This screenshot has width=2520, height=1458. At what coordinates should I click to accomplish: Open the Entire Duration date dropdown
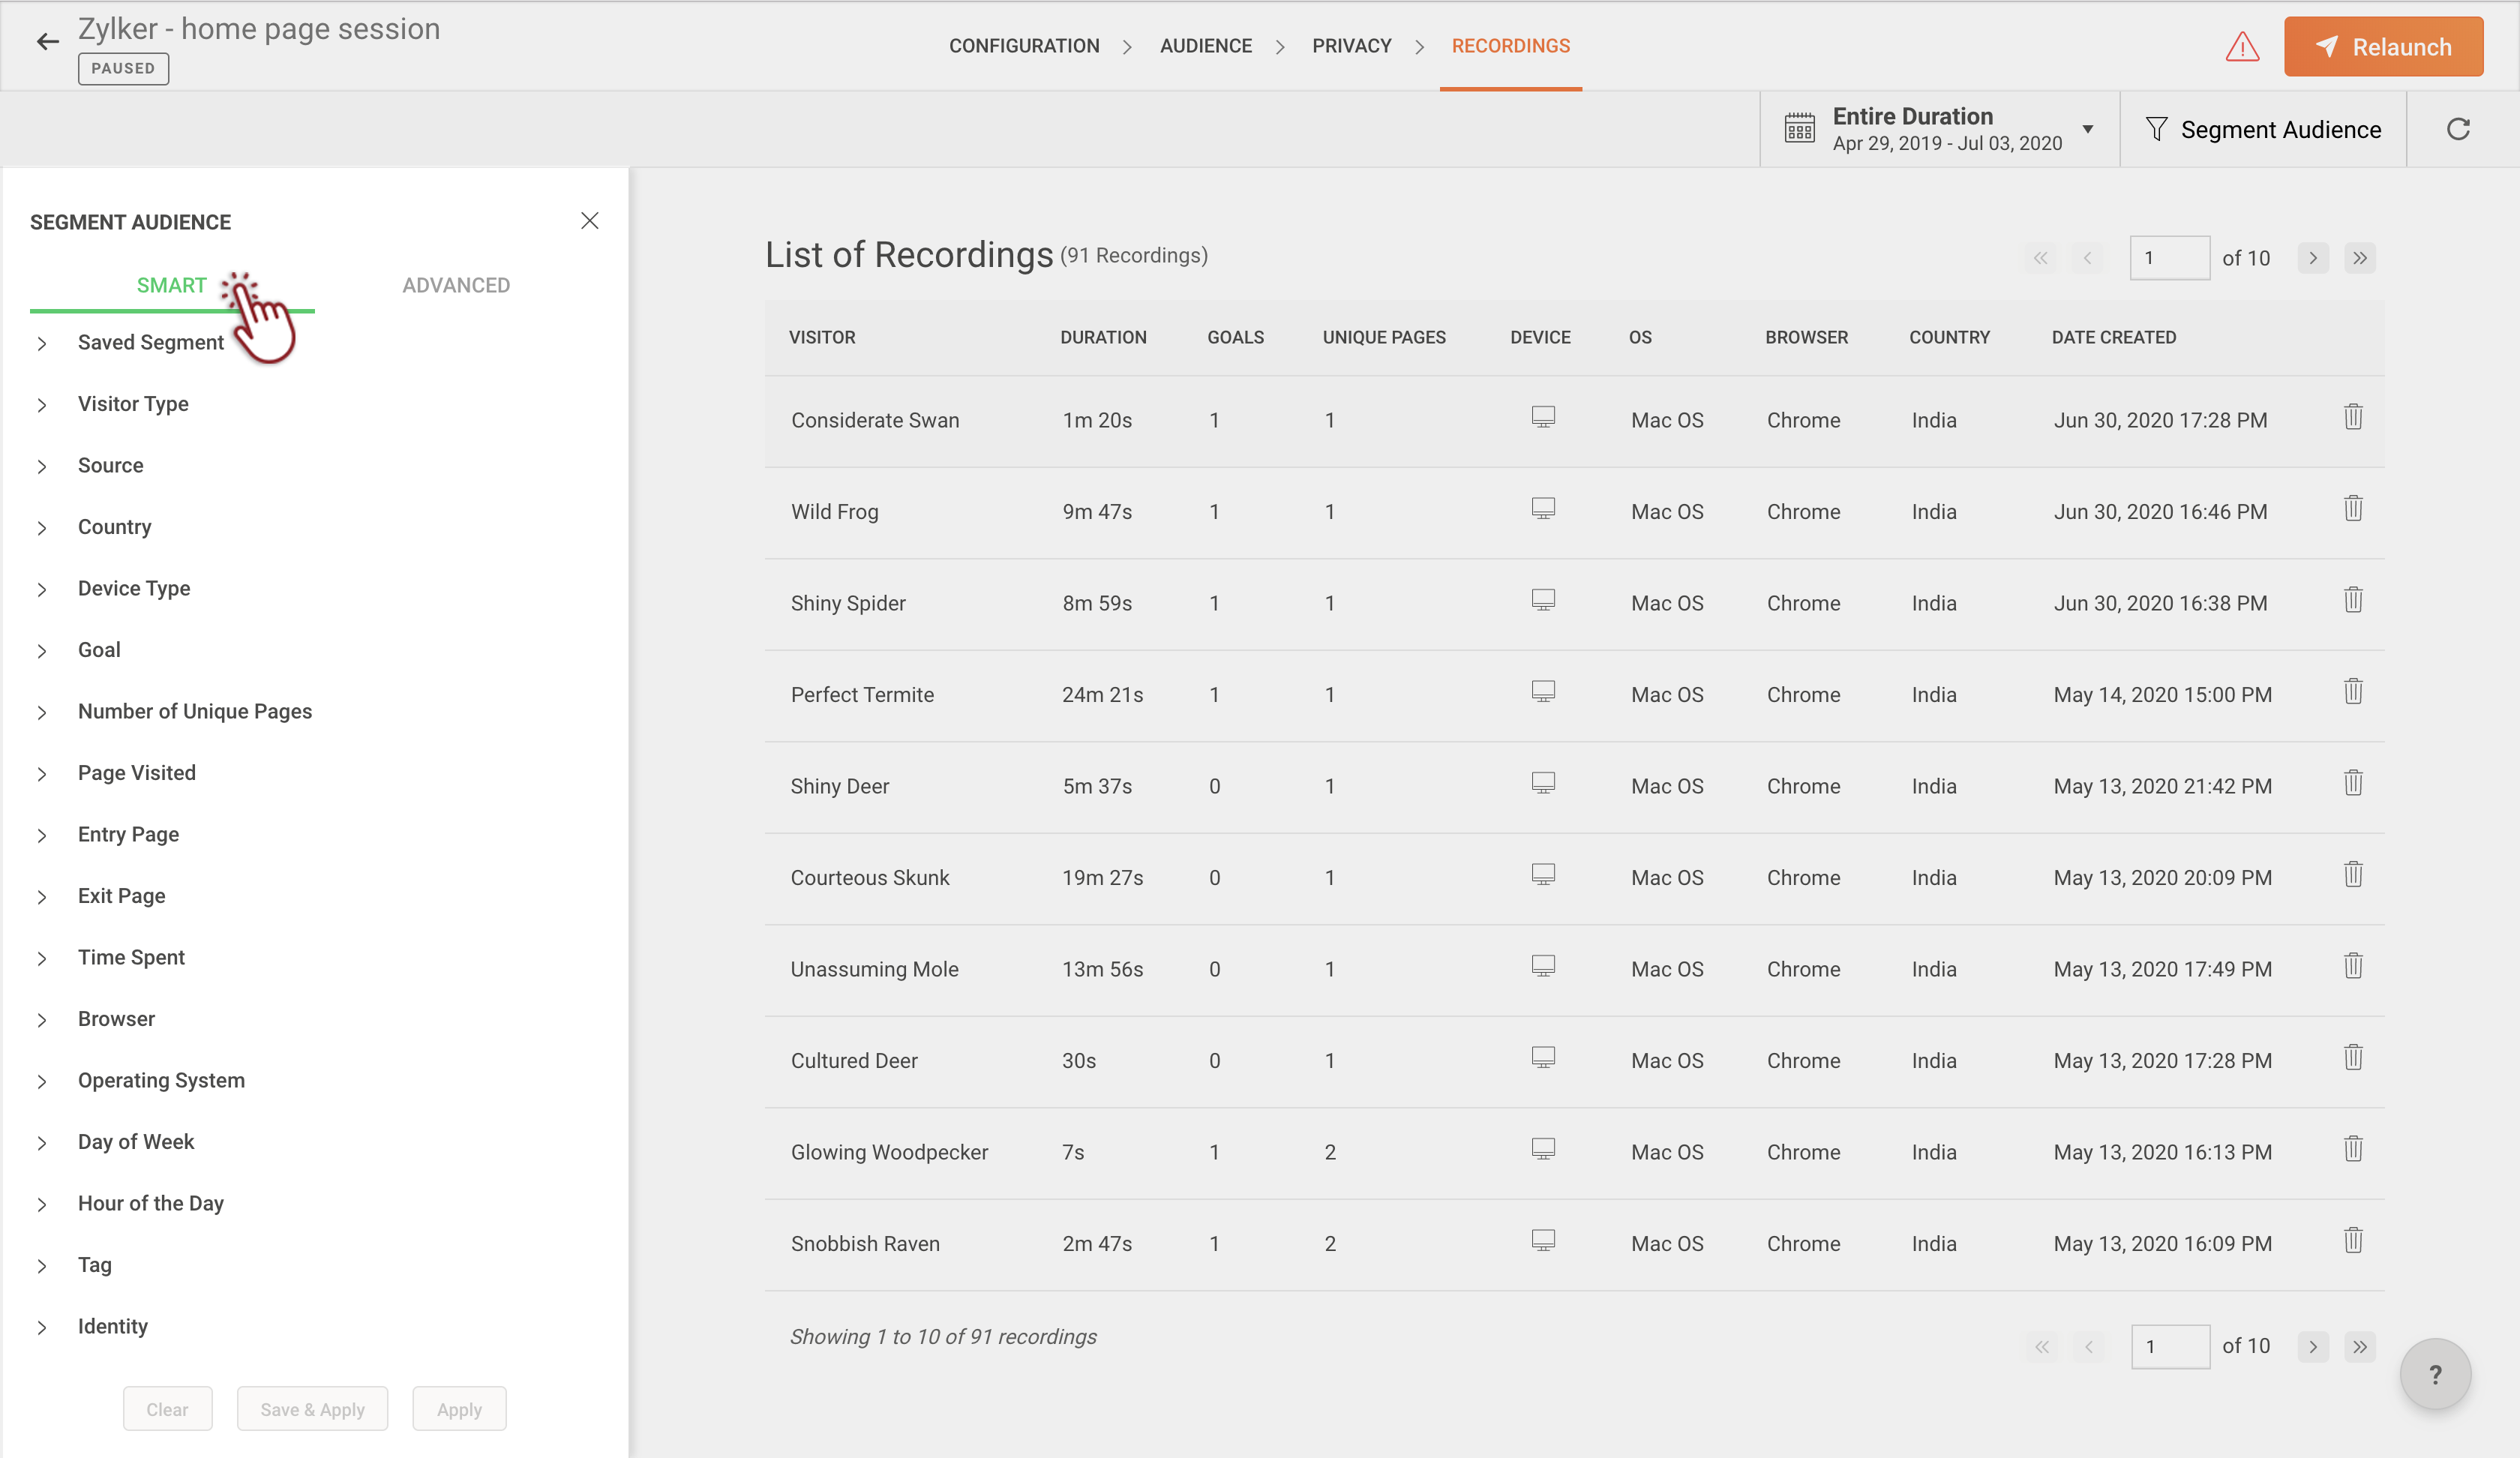tap(2087, 129)
